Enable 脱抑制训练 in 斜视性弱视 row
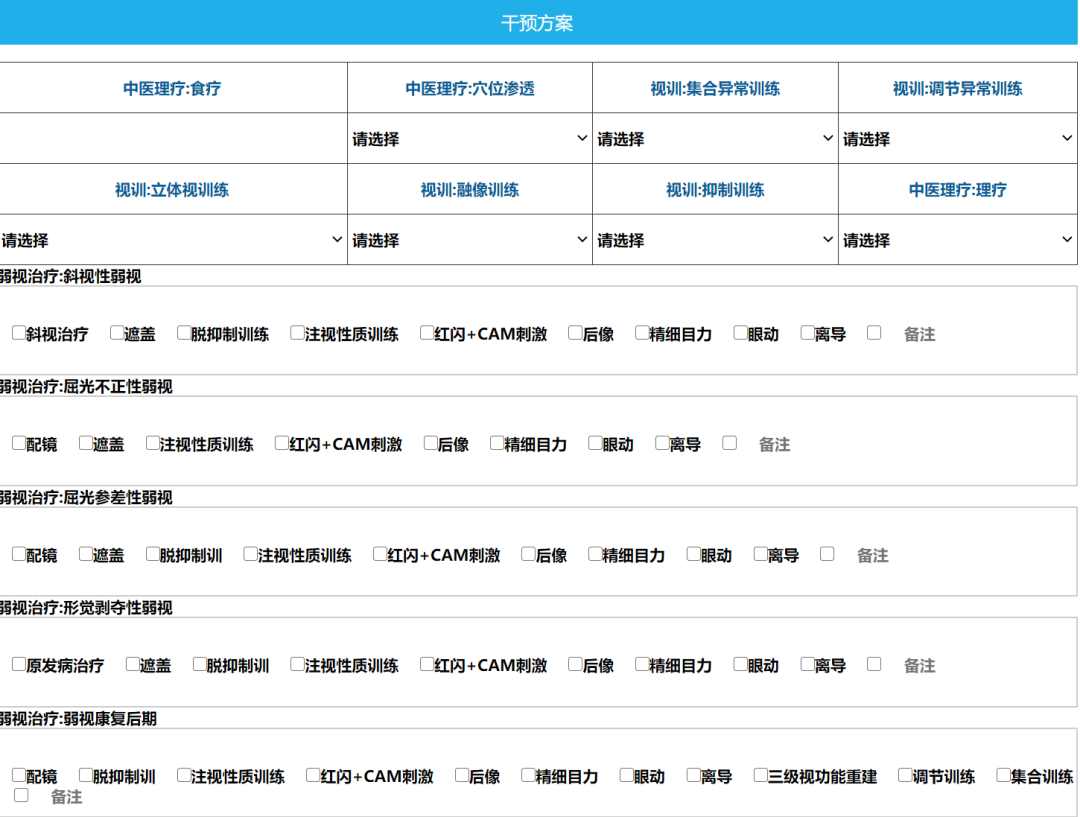Viewport: 1080px width, 817px height. 184,333
